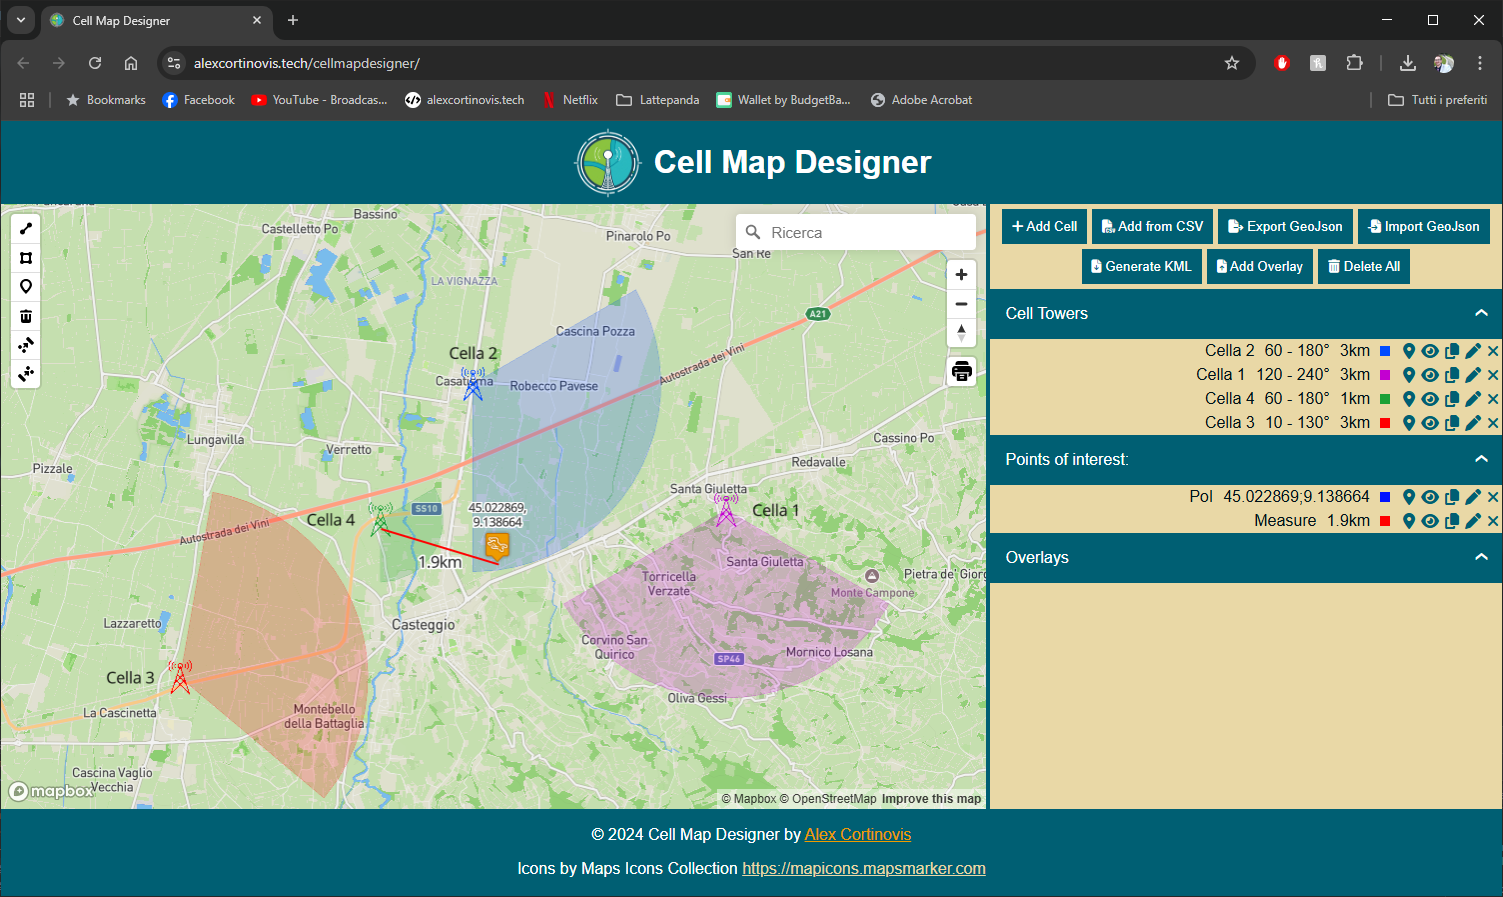Hide Cella 2 with its eye toggle
The image size is (1503, 897).
pos(1430,350)
